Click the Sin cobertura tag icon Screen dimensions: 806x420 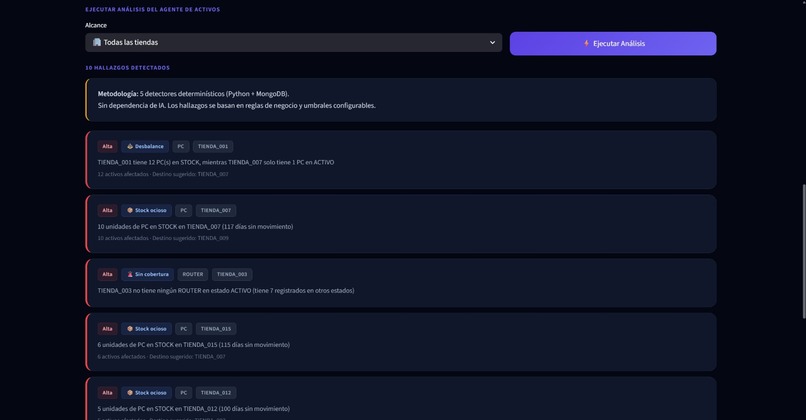coord(130,275)
